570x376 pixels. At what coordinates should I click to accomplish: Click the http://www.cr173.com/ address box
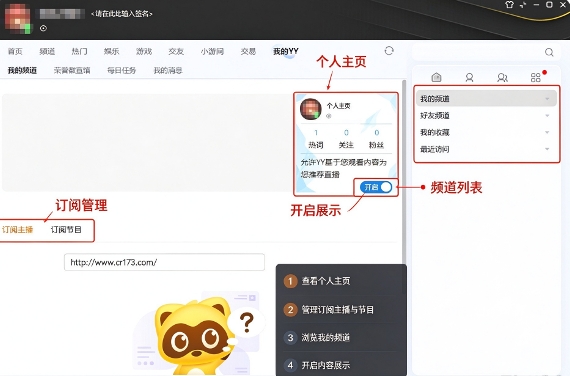point(164,262)
